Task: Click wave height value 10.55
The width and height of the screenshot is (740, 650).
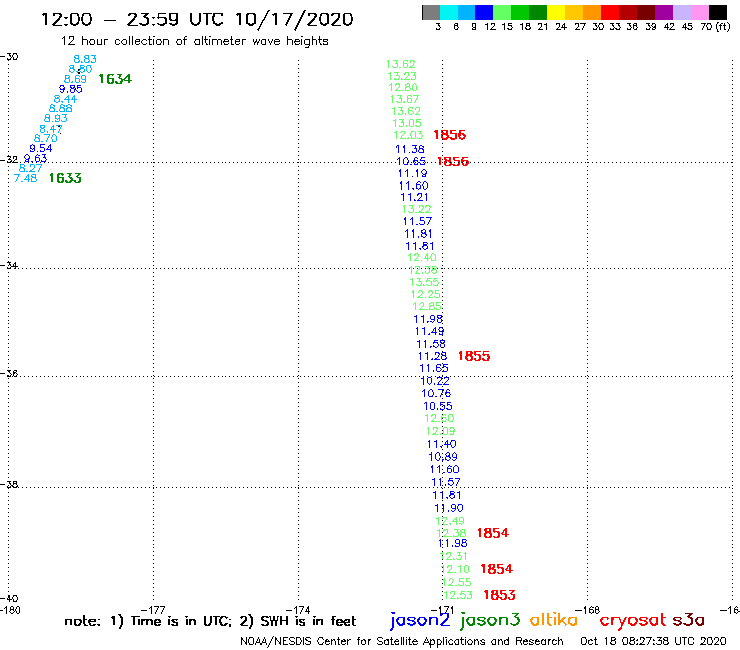Action: tap(437, 406)
